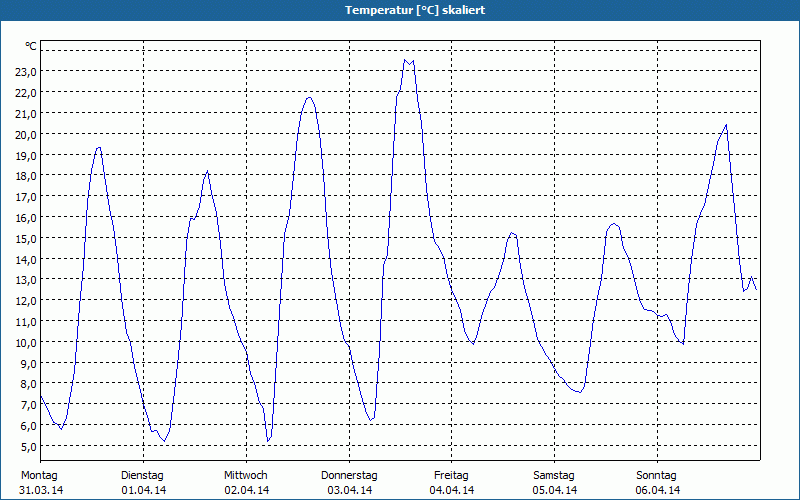Click the 14,0 y-axis label
Screen dimensions: 800x500
(x=26, y=260)
